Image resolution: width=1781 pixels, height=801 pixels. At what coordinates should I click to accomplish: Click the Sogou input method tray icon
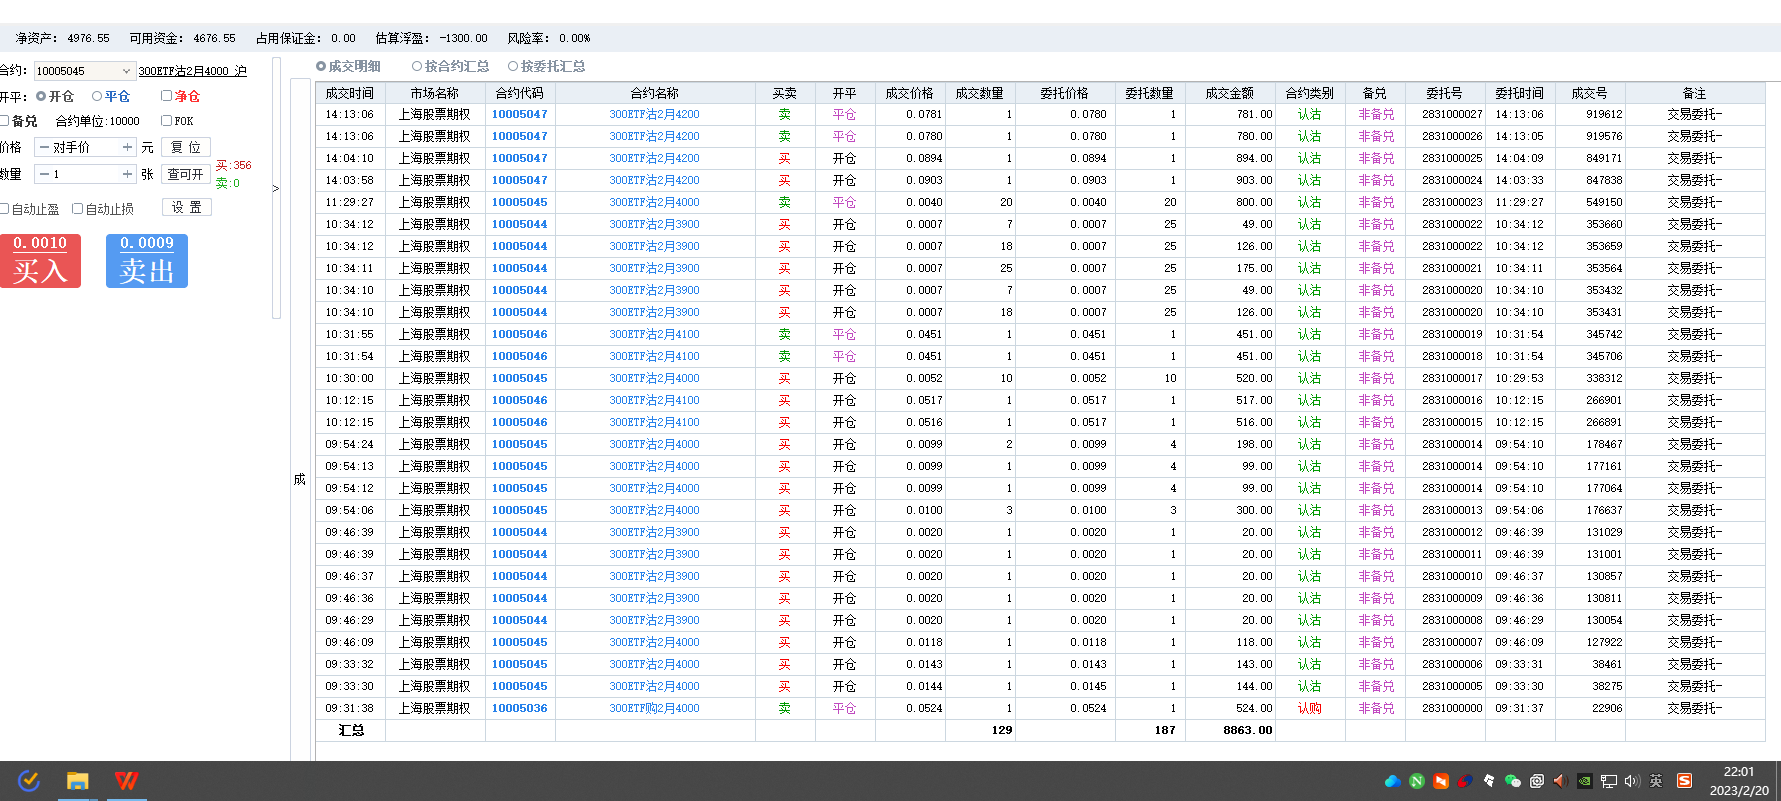pos(1684,781)
